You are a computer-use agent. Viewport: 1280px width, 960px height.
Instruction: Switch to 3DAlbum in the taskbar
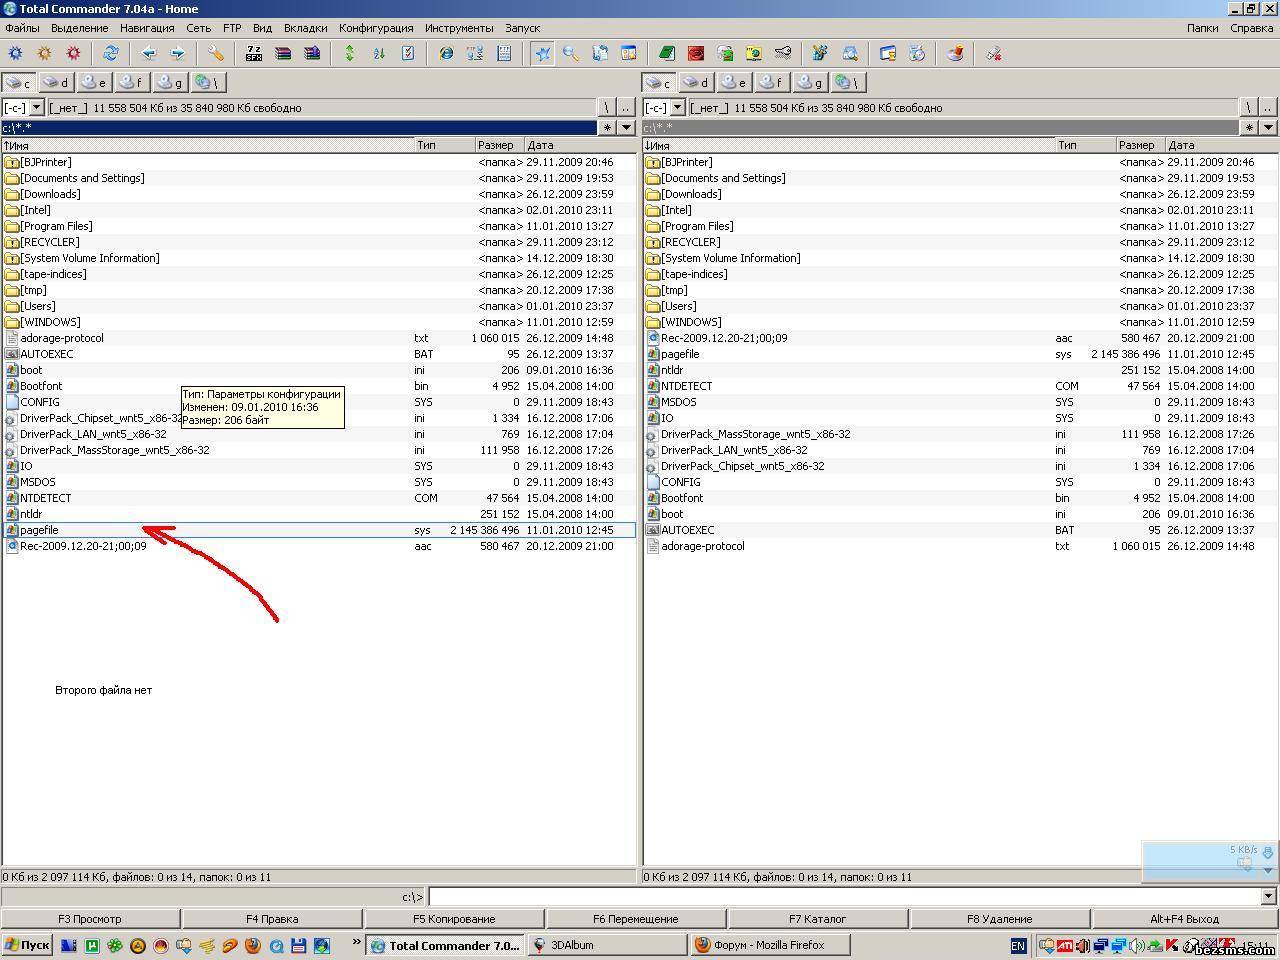[606, 945]
